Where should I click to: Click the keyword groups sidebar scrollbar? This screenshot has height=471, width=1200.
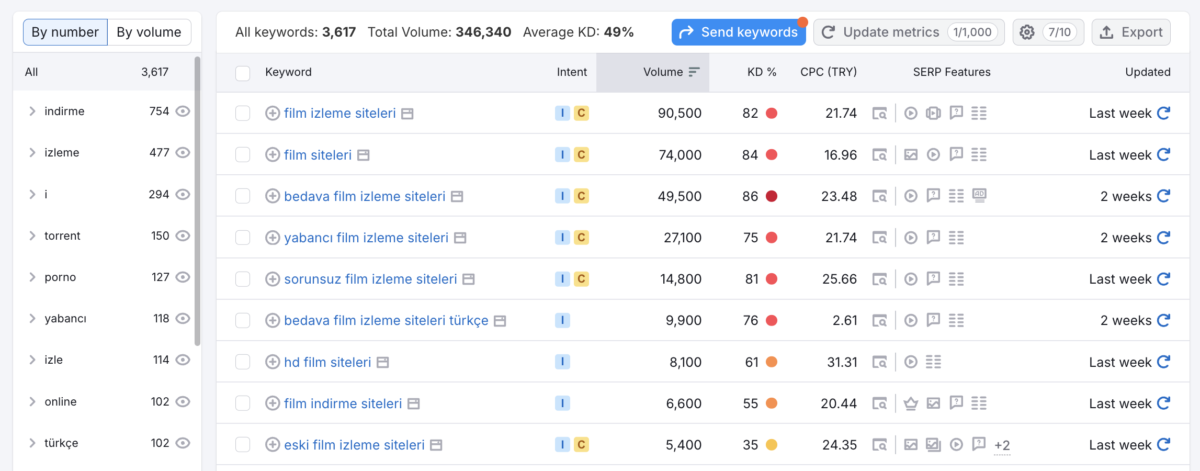pos(197,200)
